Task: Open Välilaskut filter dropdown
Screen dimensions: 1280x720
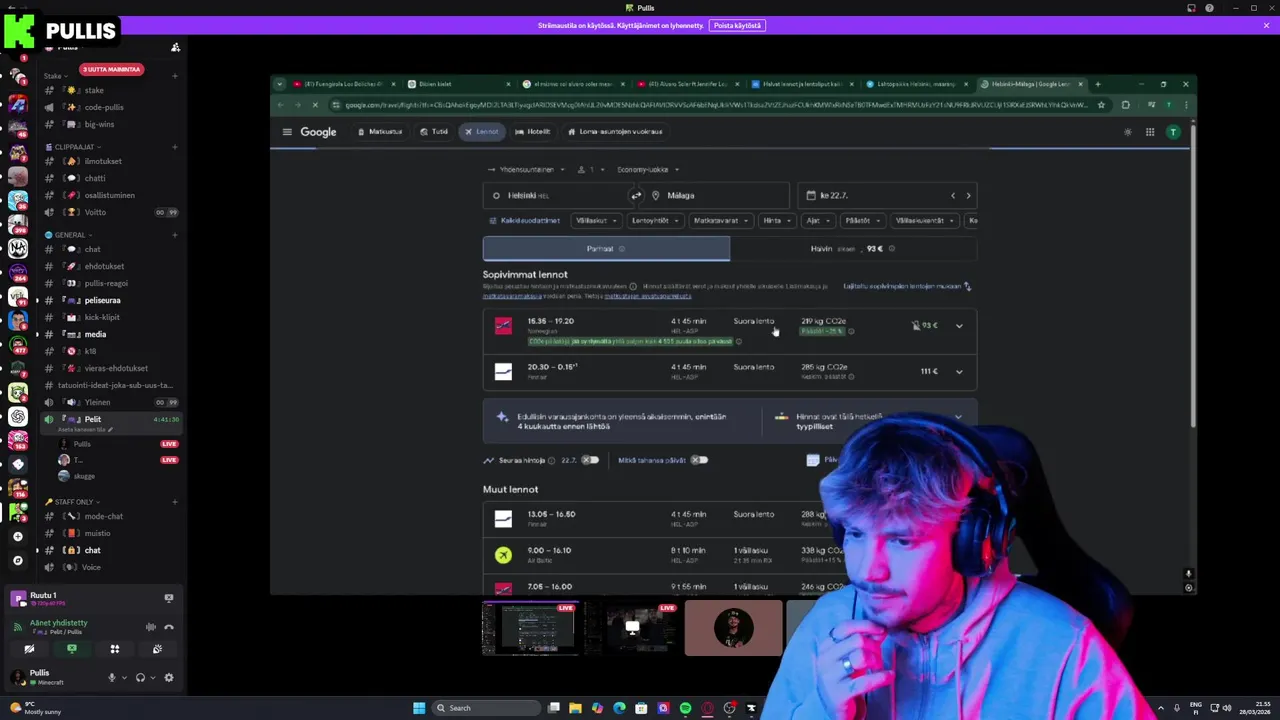Action: 595,220
